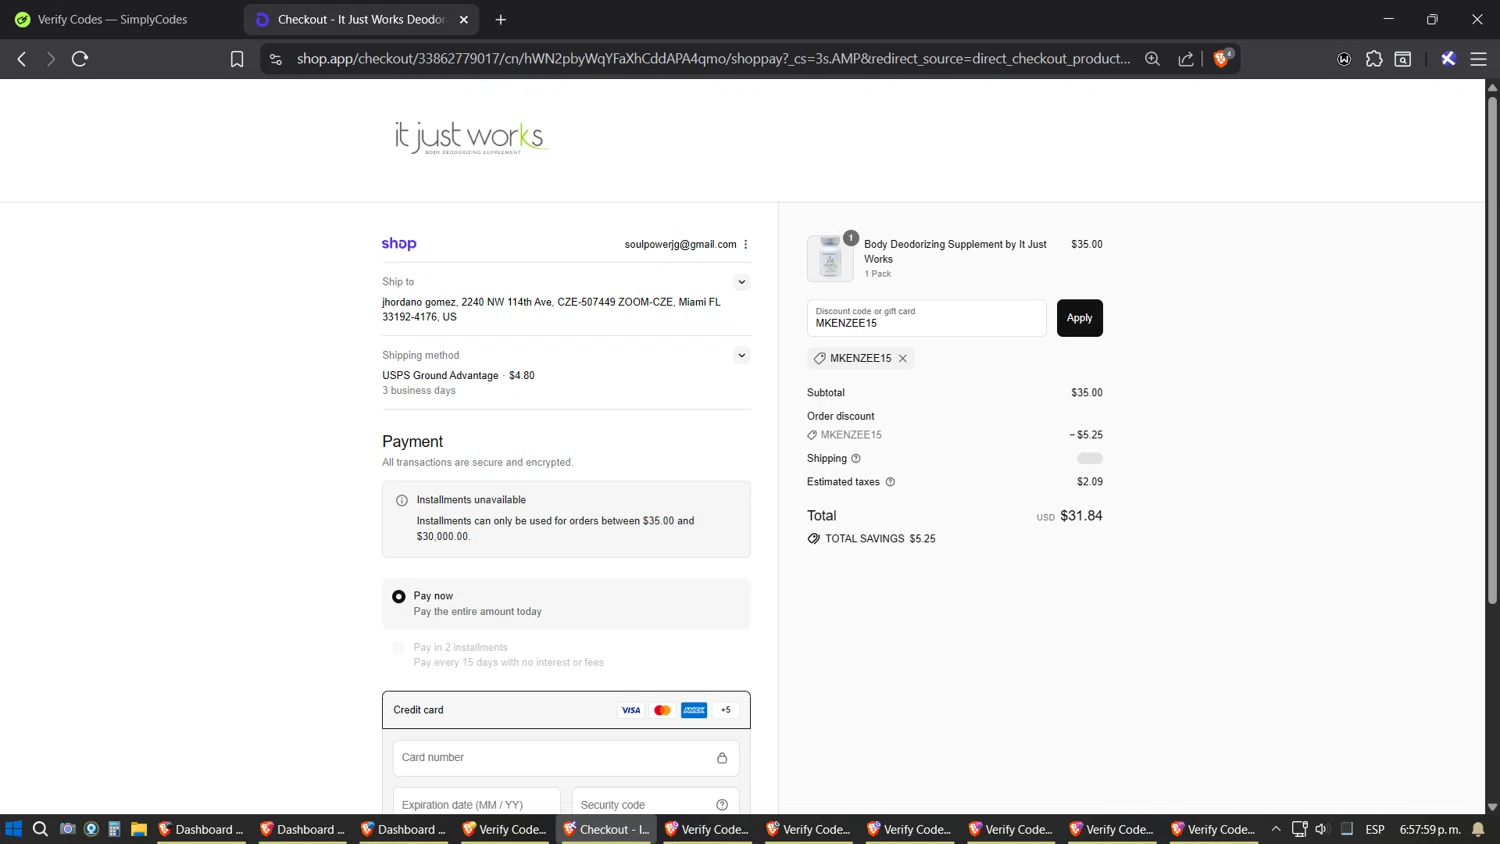The width and height of the screenshot is (1500, 844).
Task: Remove the MKENZEE15 discount tag
Action: click(x=903, y=358)
